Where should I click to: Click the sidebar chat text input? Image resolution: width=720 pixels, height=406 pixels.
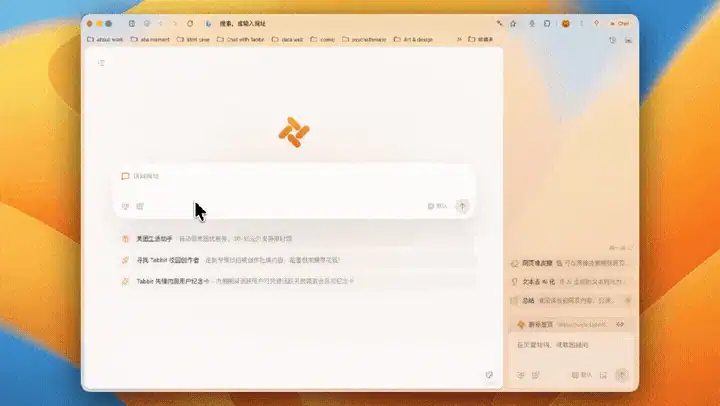tap(570, 345)
